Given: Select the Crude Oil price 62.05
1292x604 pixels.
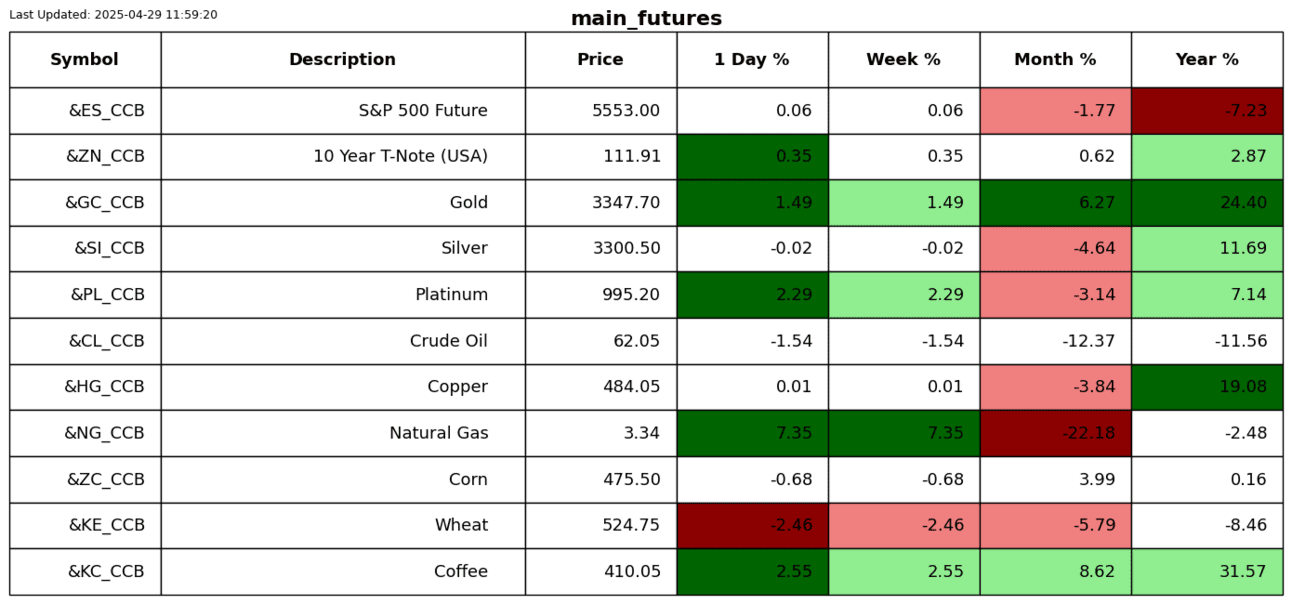Looking at the screenshot, I should [x=637, y=341].
